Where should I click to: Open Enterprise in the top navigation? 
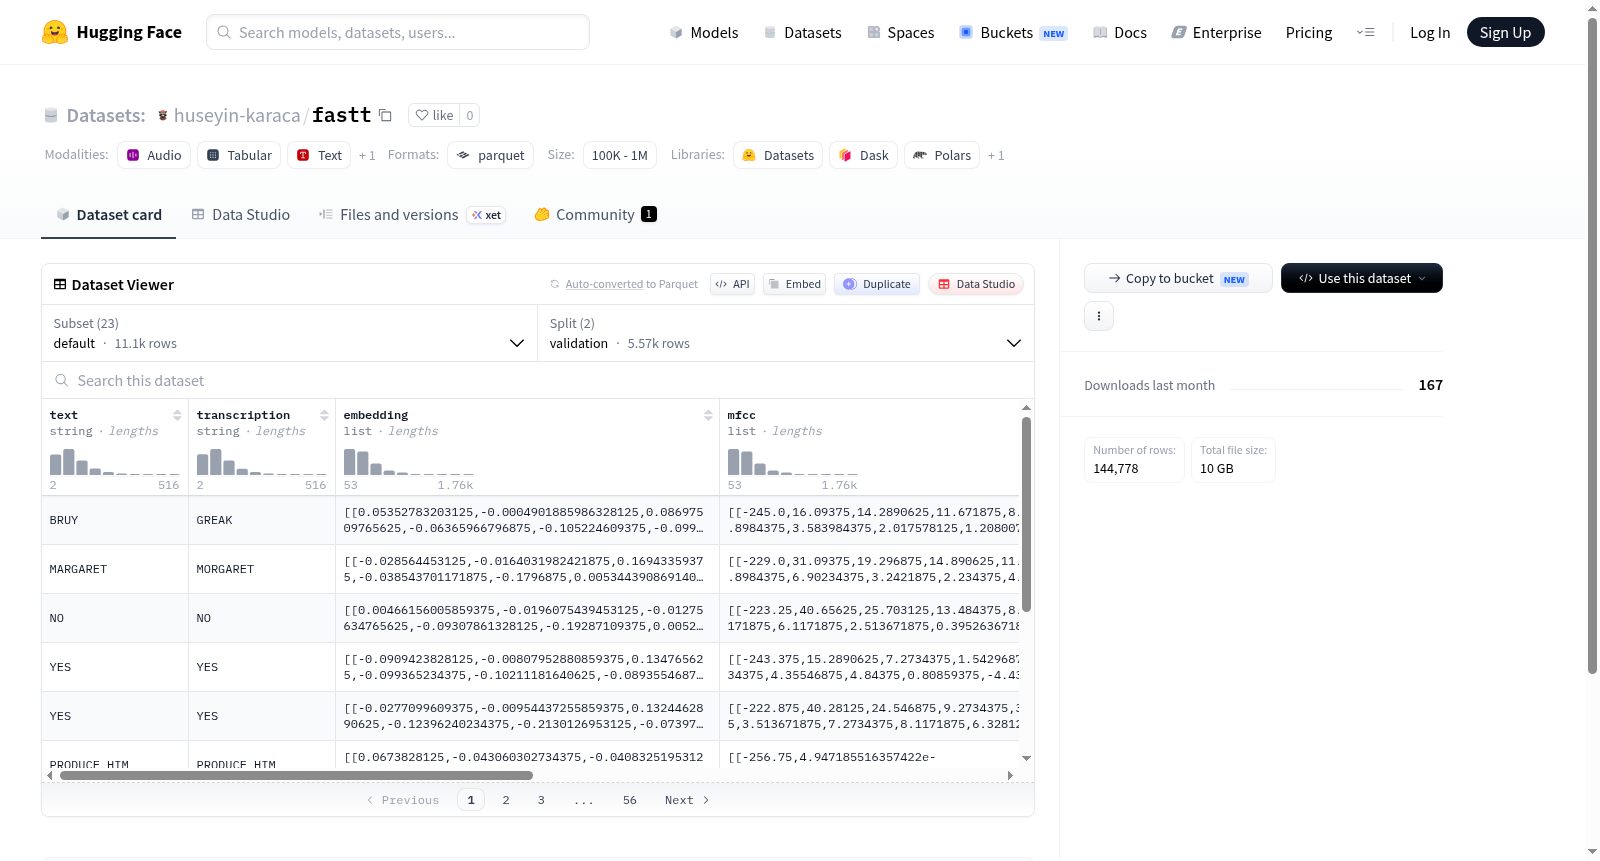click(x=1216, y=32)
